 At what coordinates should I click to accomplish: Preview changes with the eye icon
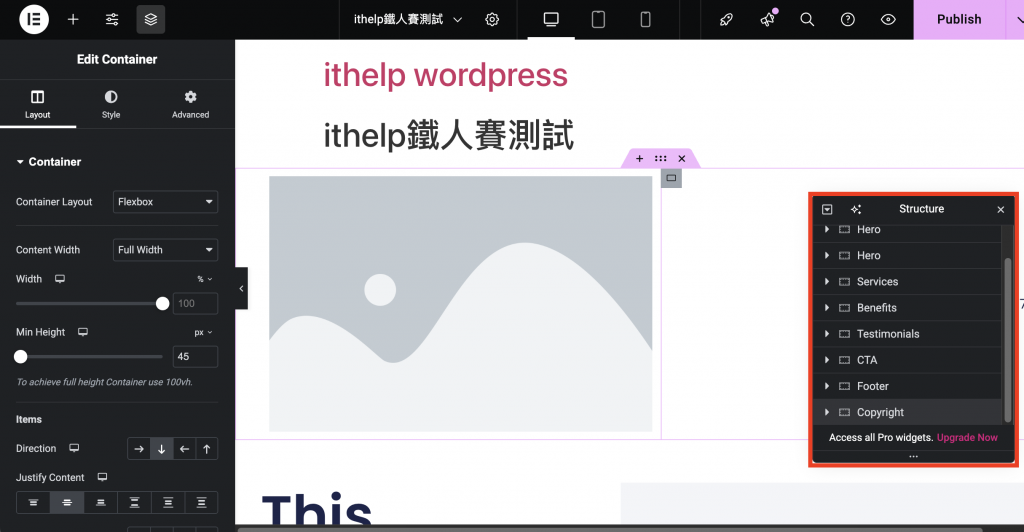tap(888, 20)
